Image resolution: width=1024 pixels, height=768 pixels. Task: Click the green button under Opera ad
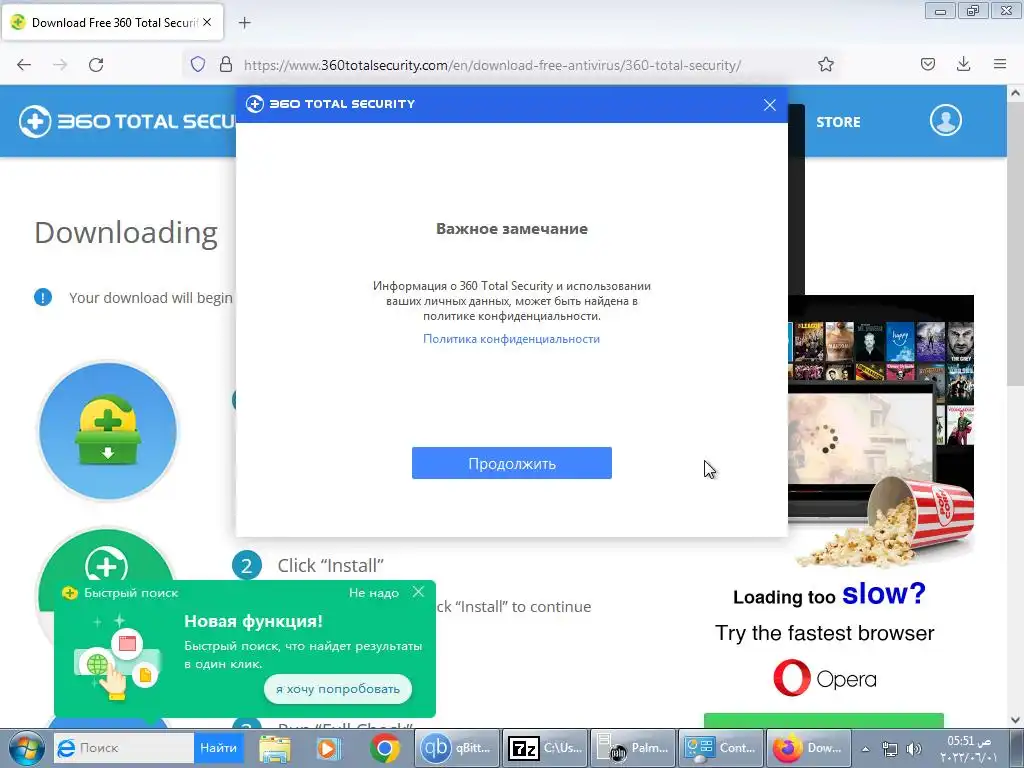[824, 720]
